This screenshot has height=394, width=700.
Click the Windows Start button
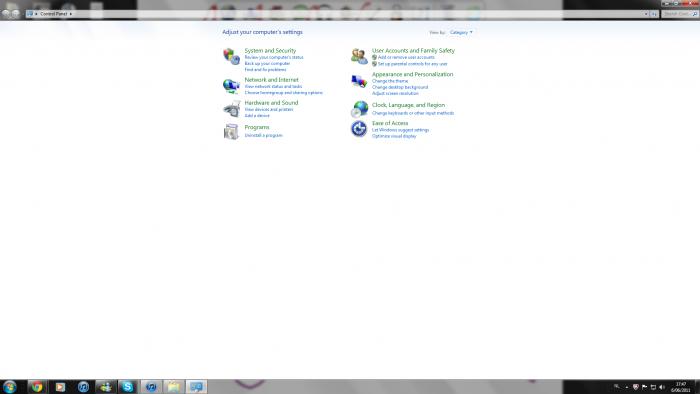(10, 386)
